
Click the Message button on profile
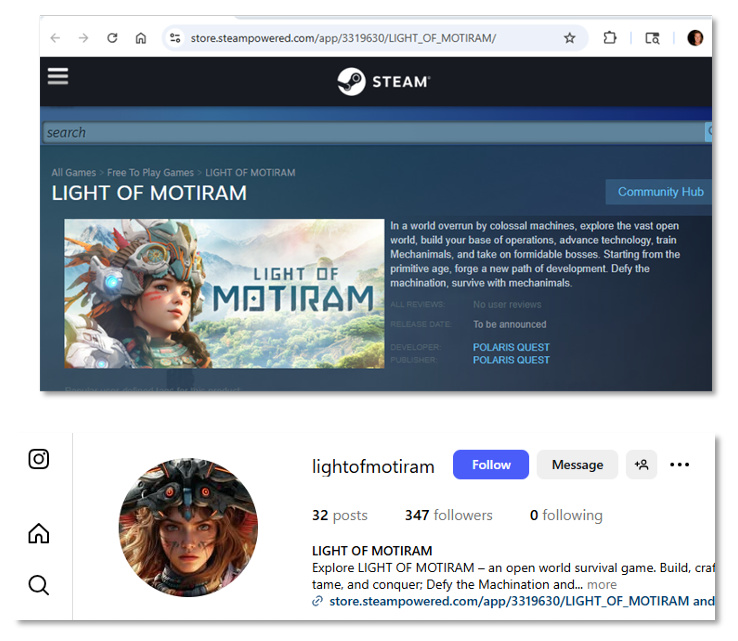pyautogui.click(x=578, y=465)
